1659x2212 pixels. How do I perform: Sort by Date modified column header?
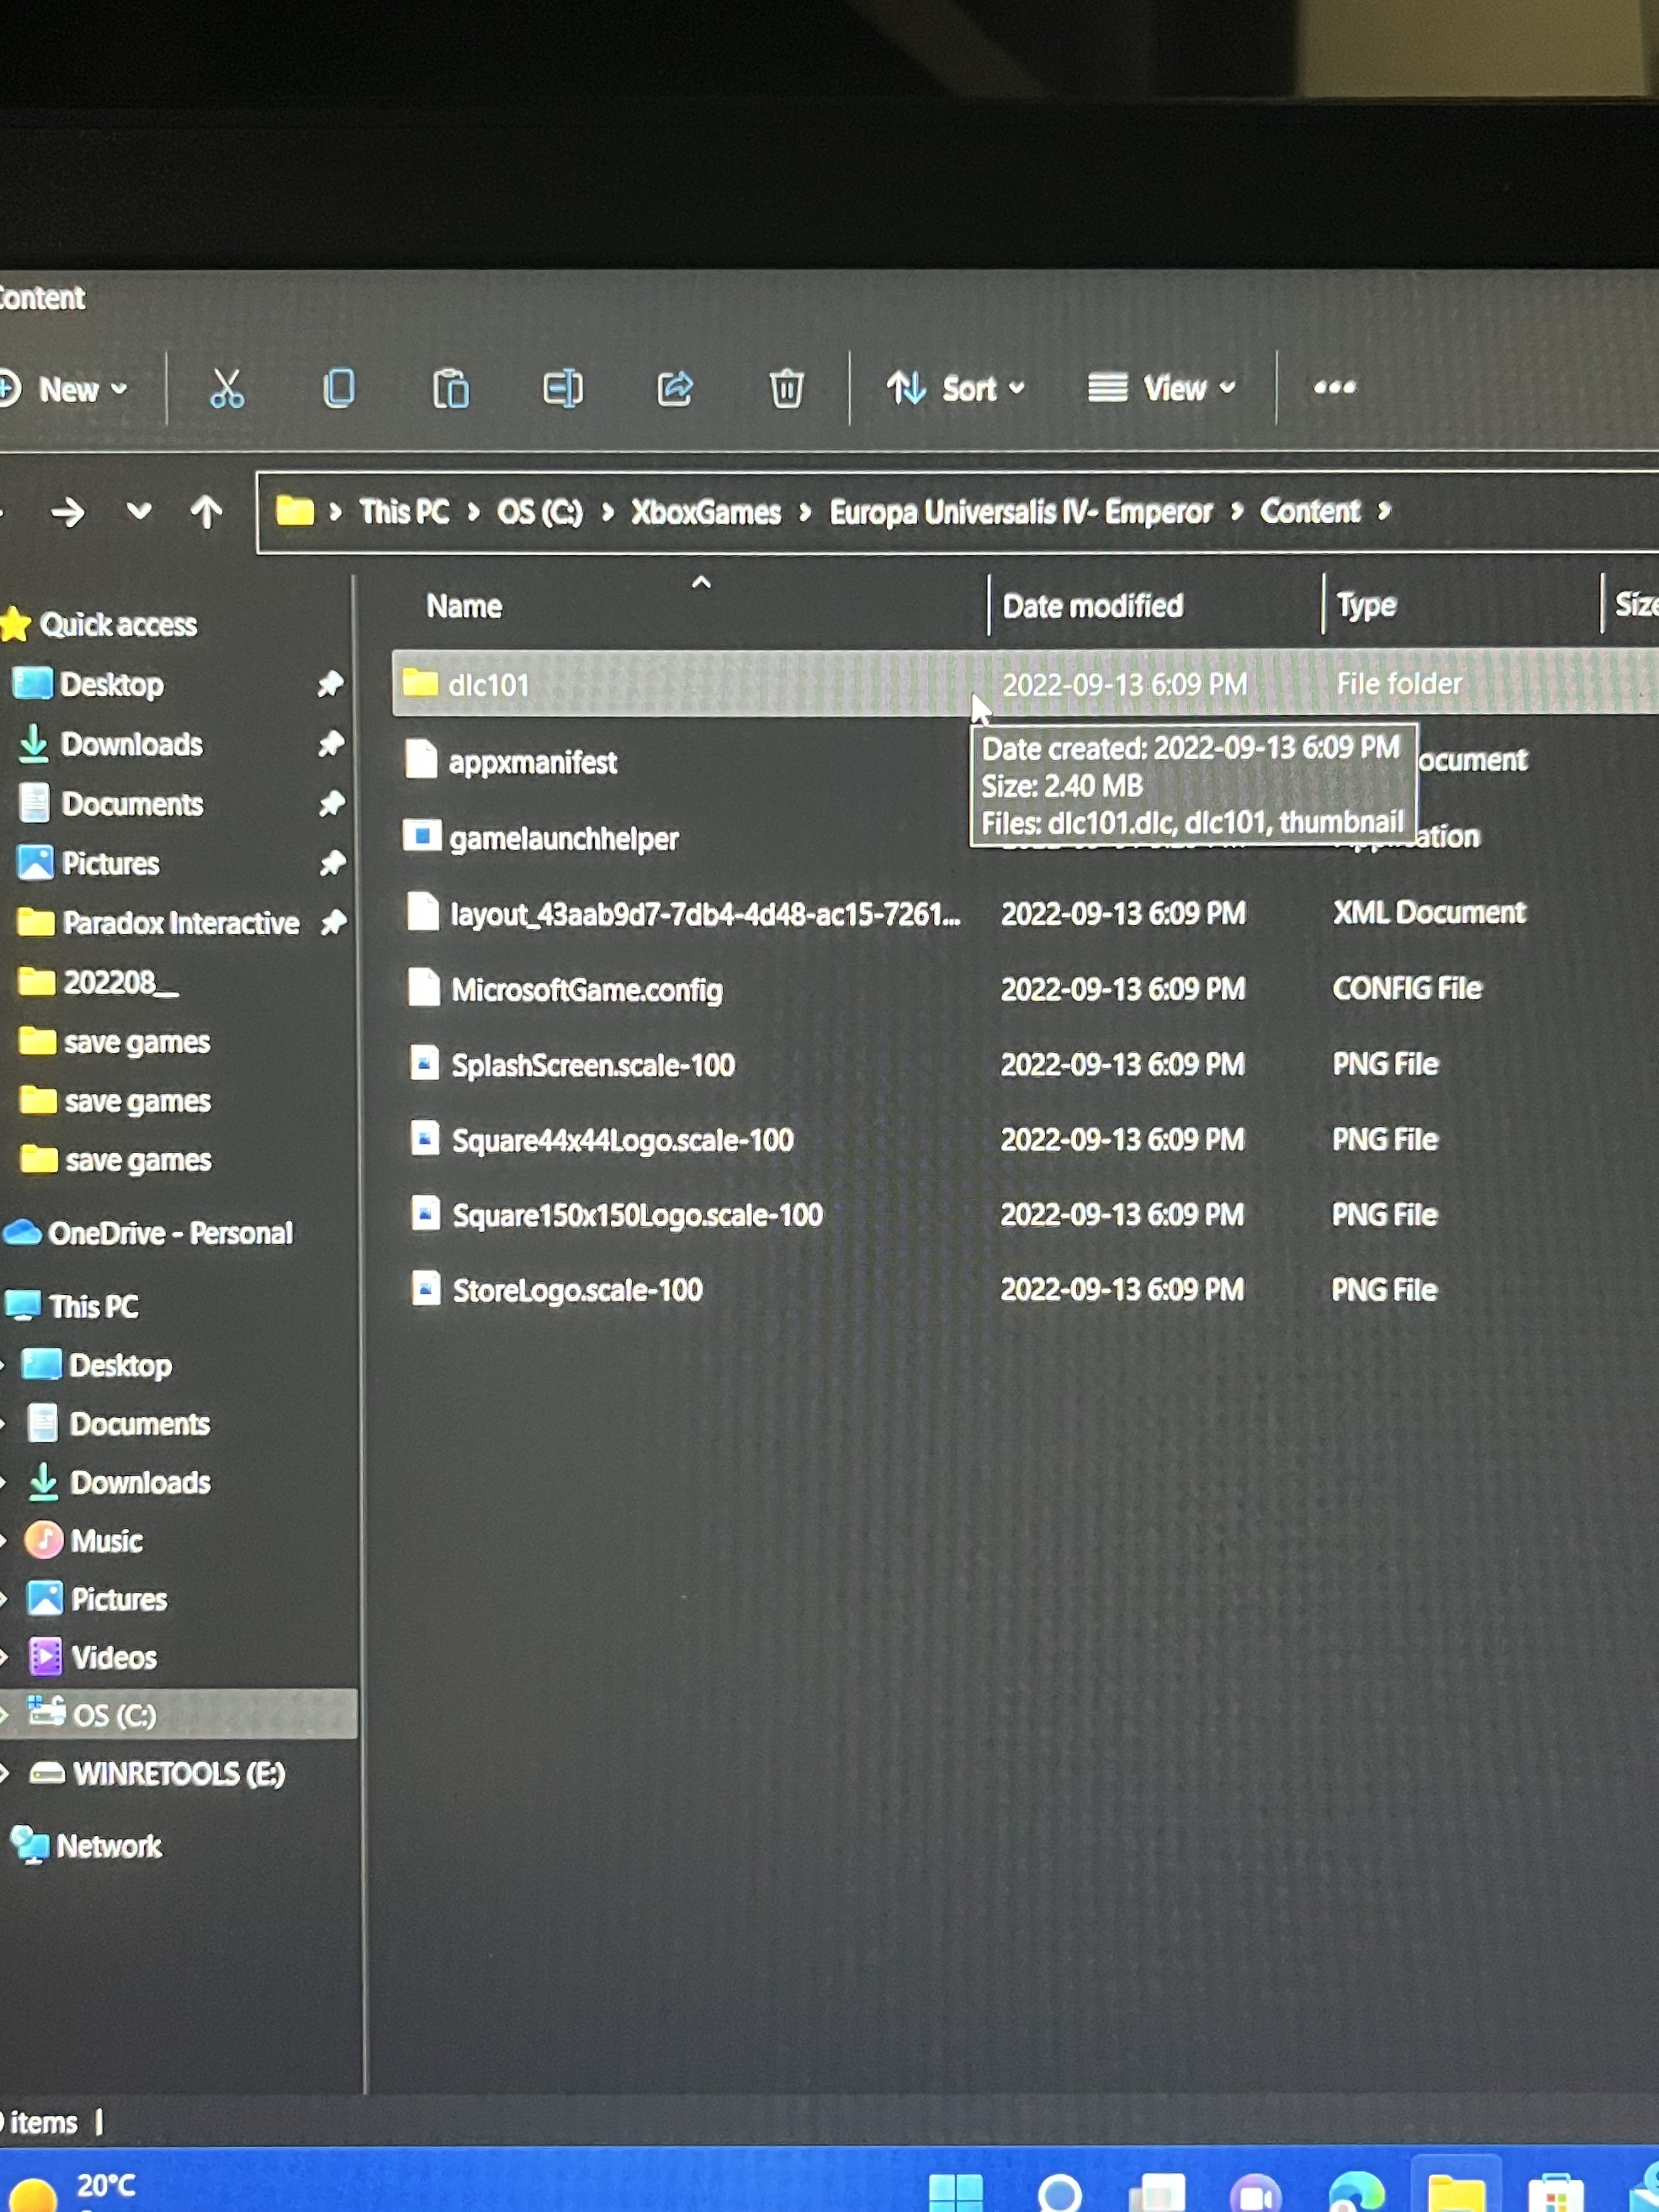pos(1093,606)
